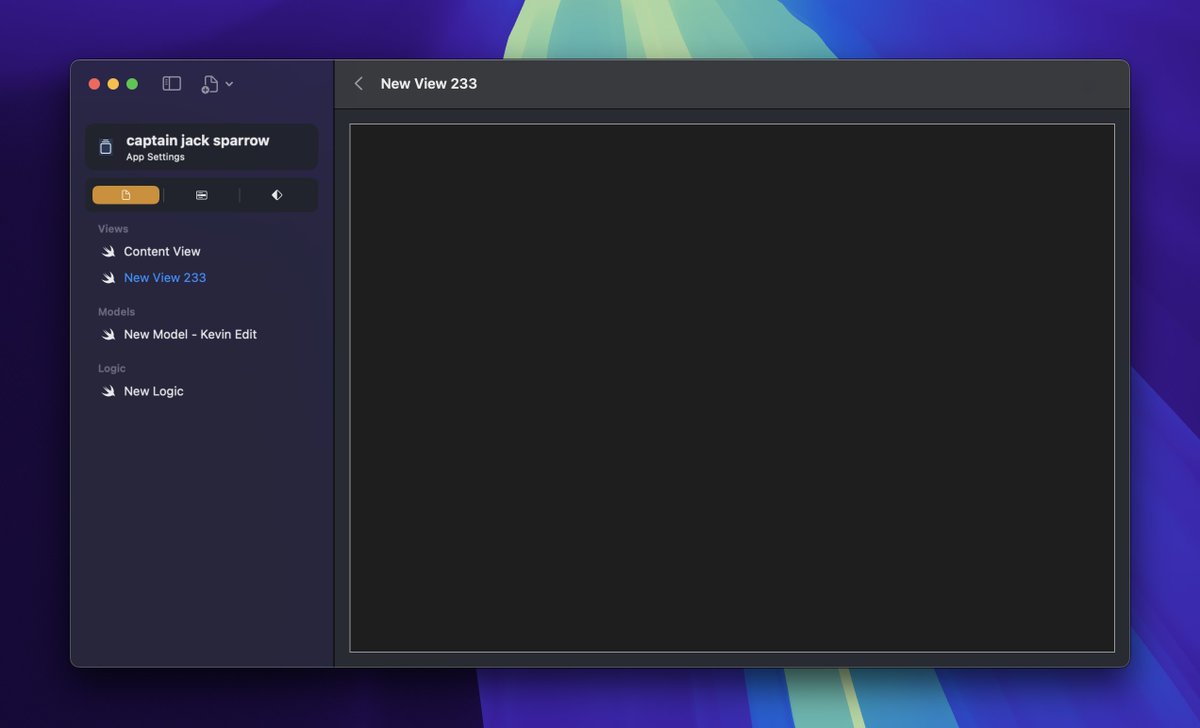Select New View 233 in sidebar
The image size is (1200, 728).
(165, 278)
